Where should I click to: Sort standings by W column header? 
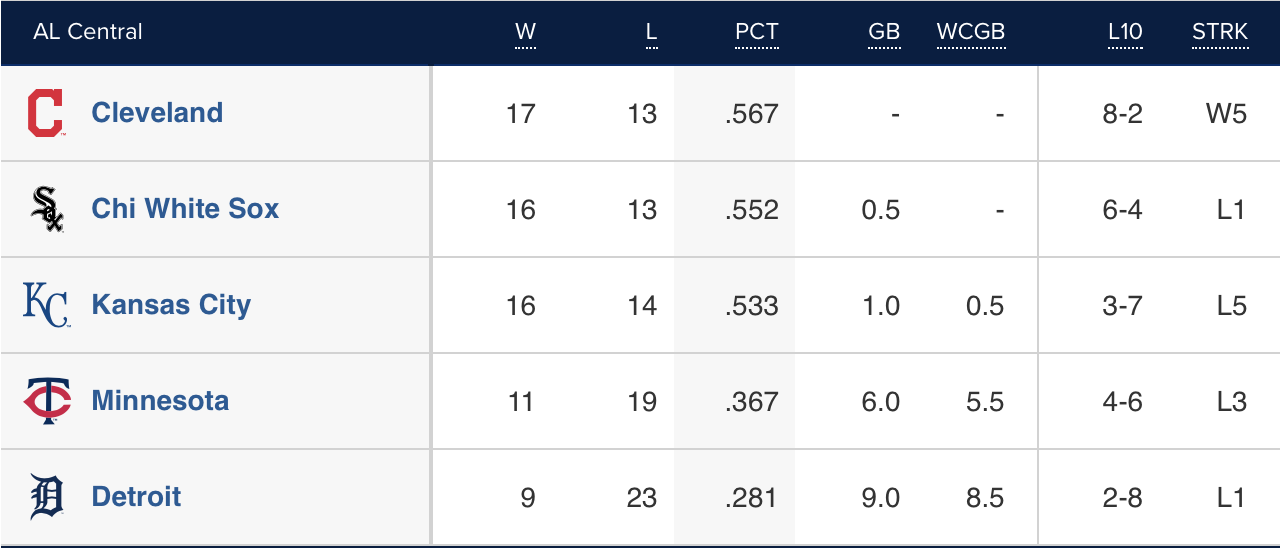point(525,32)
